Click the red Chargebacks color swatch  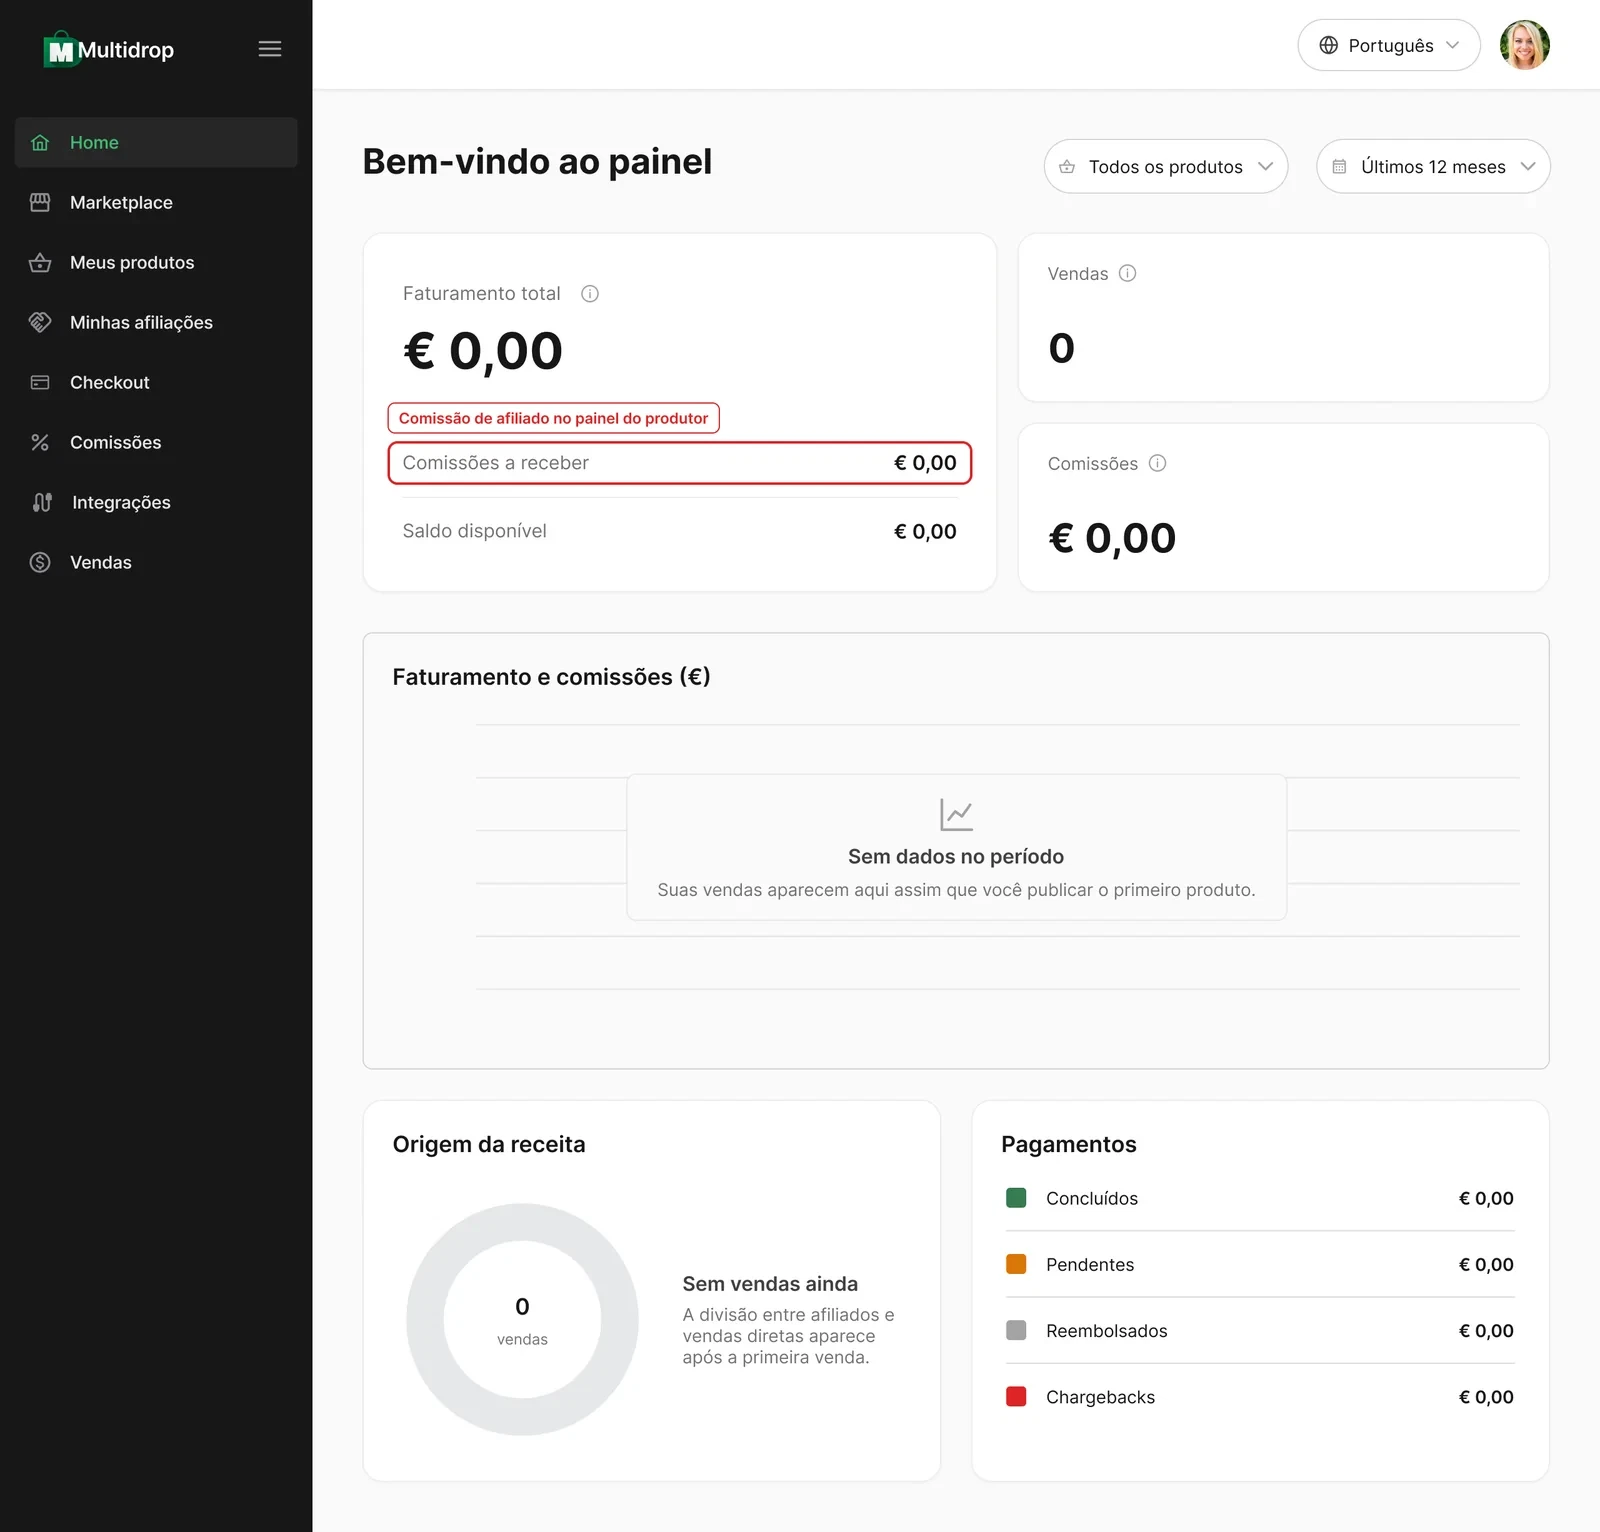(x=1016, y=1396)
